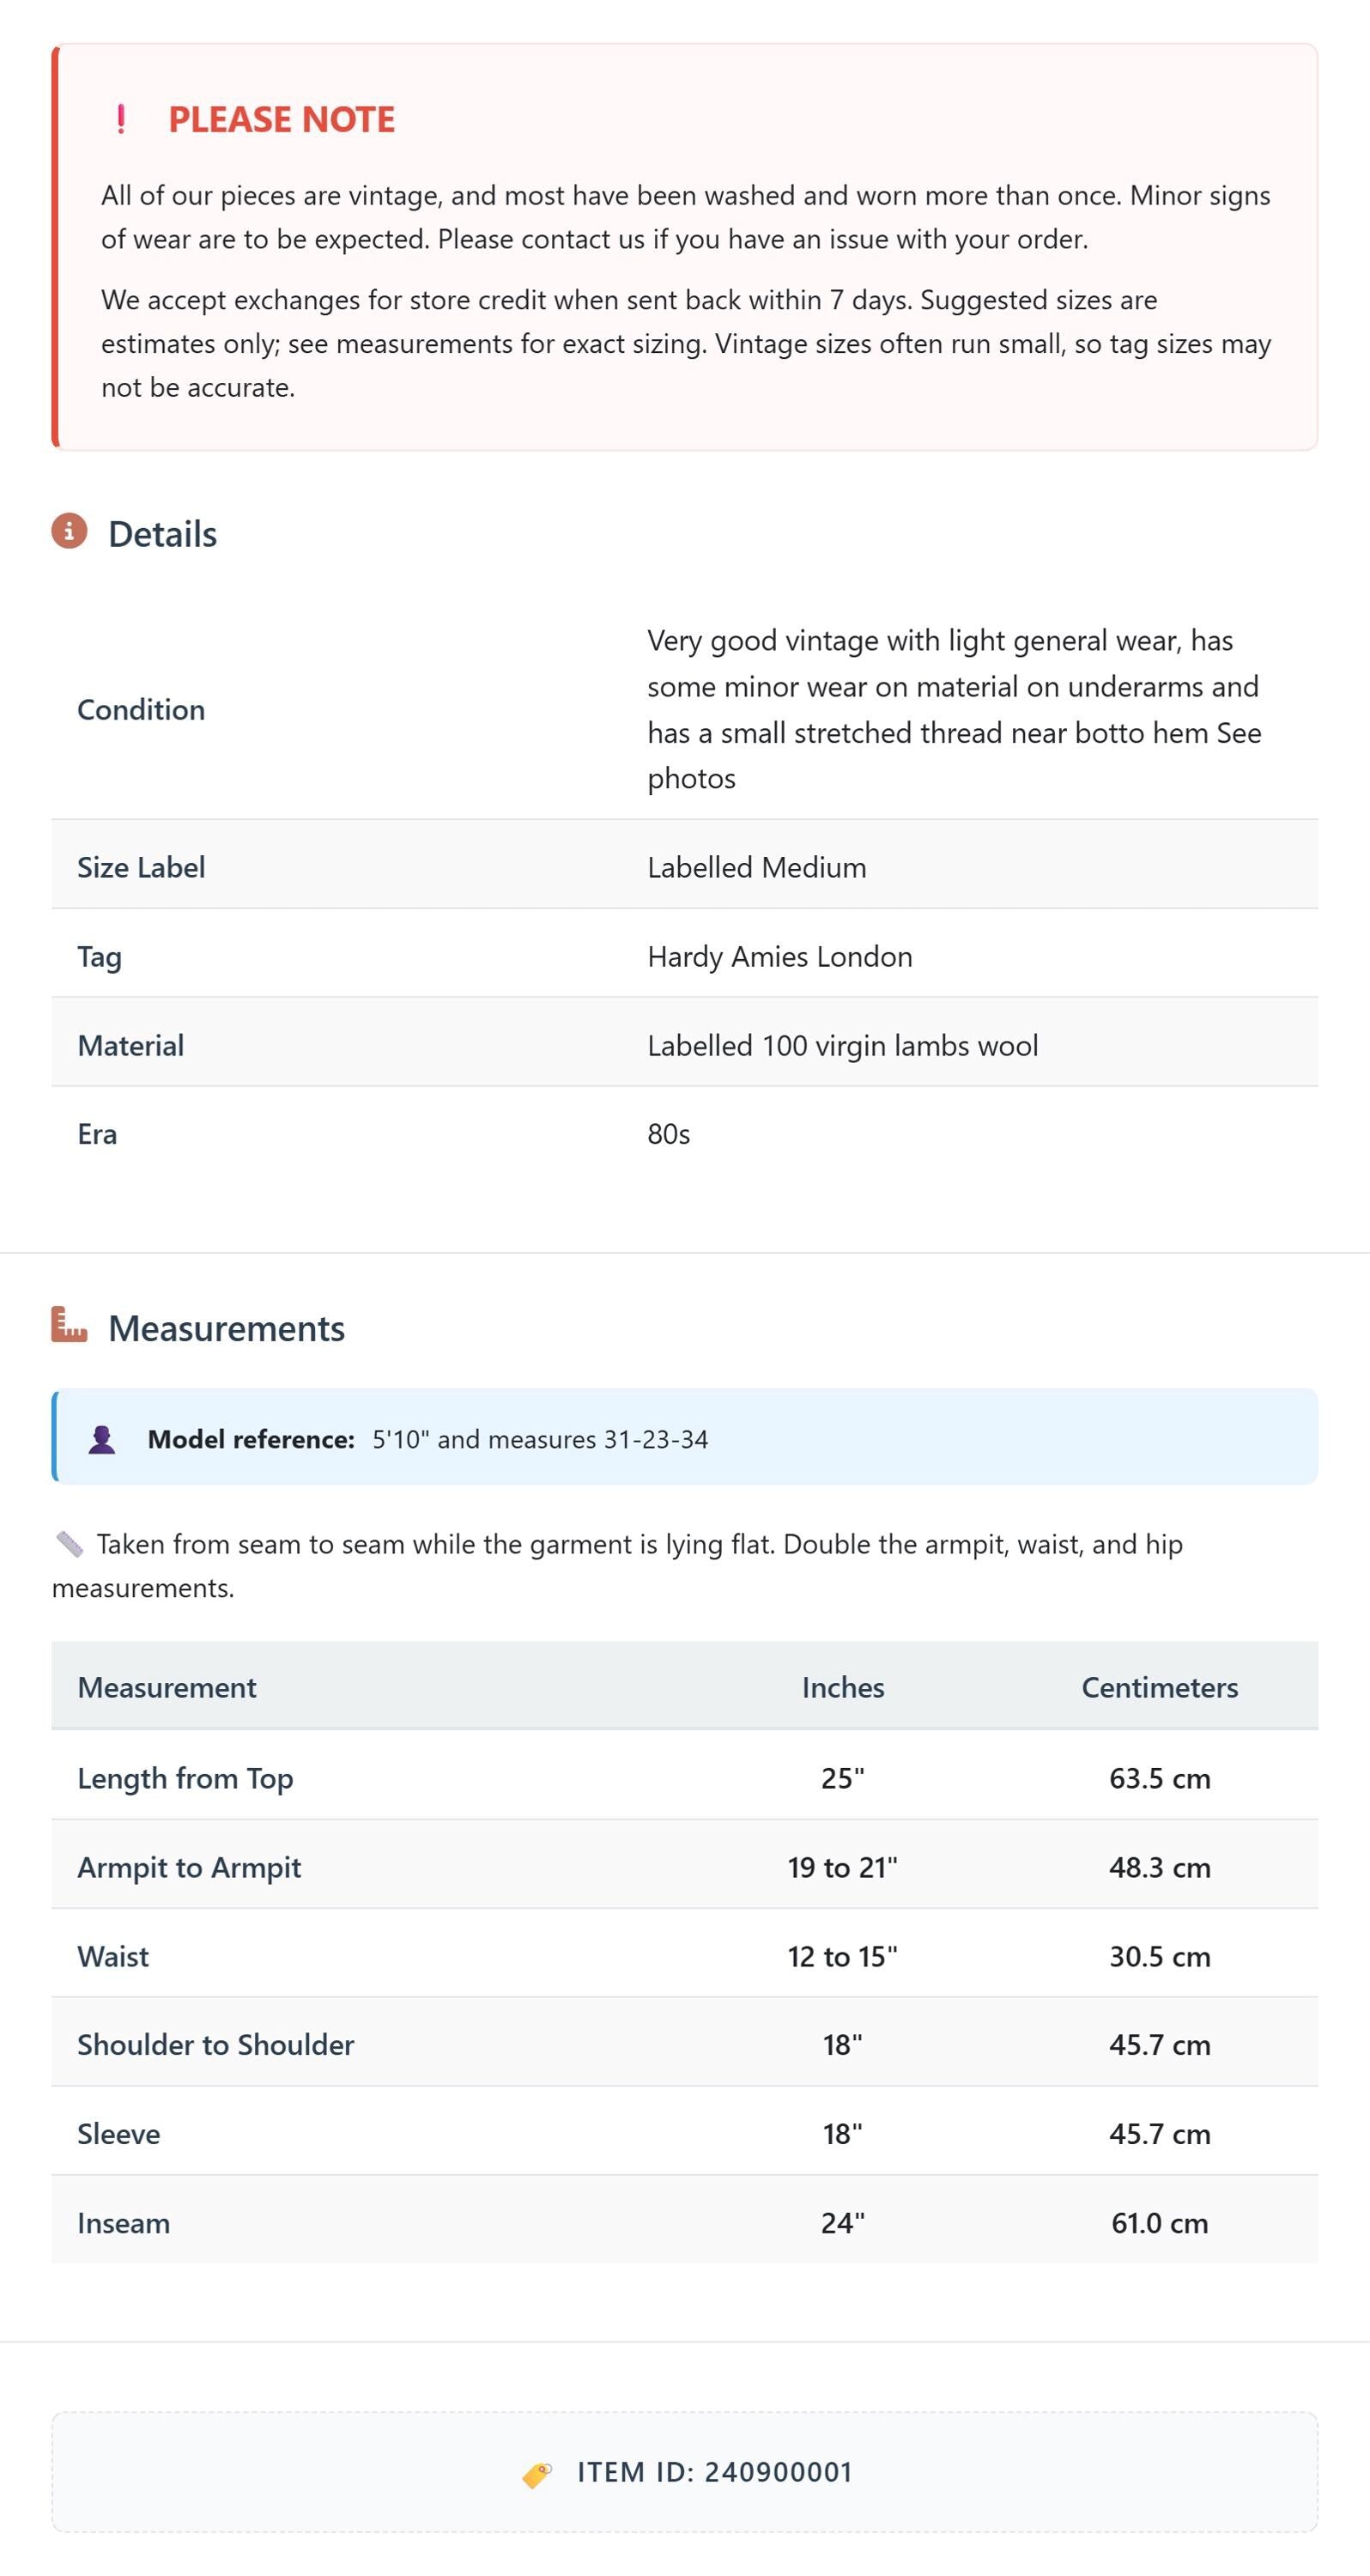
Task: Click the Model reference label
Action: click(x=251, y=1439)
